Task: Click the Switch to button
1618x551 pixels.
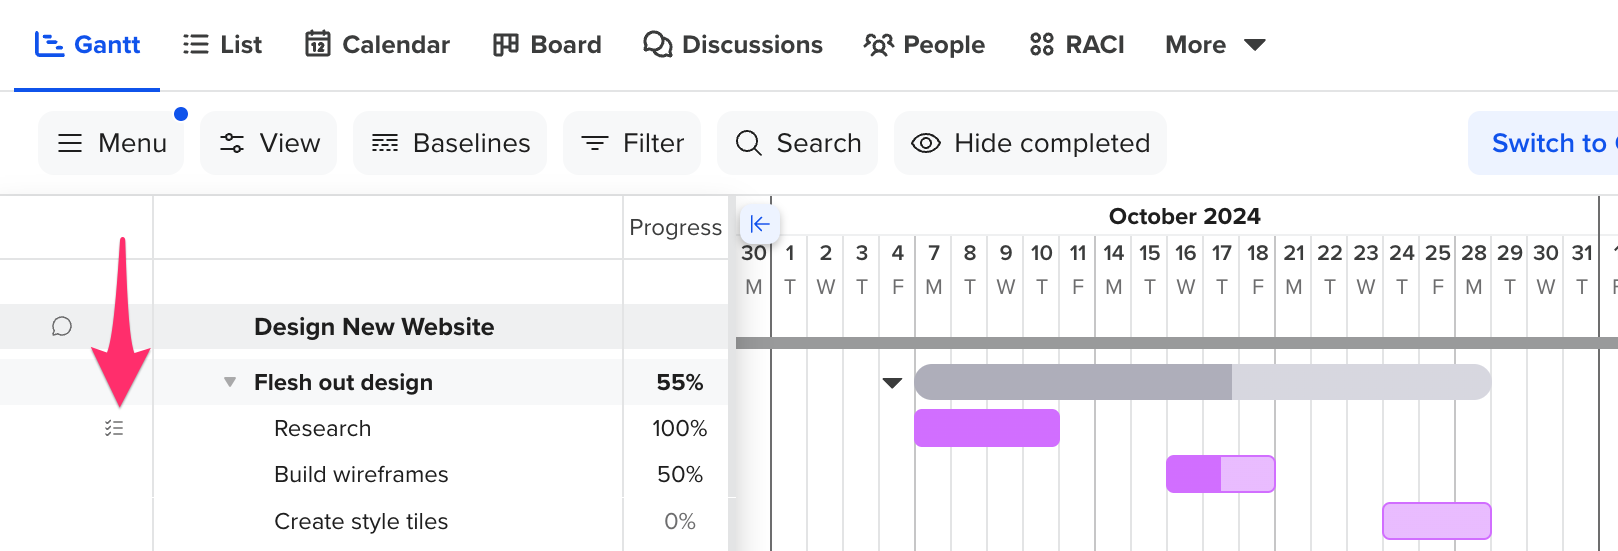Action: click(1543, 143)
